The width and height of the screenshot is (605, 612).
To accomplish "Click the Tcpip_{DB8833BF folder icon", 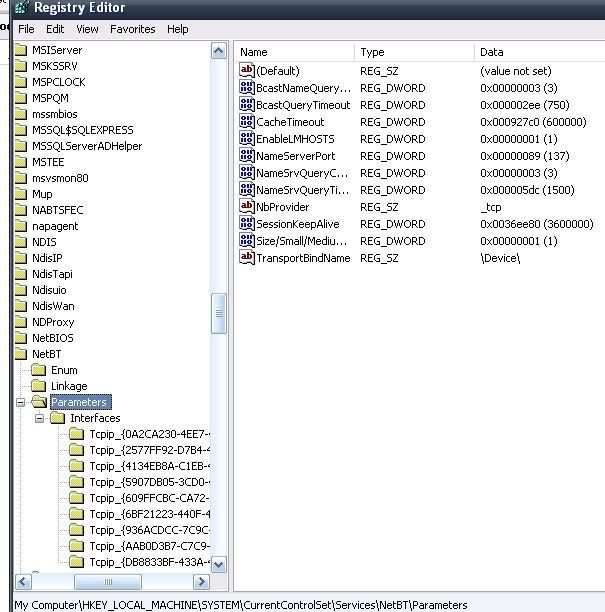I will point(76,562).
